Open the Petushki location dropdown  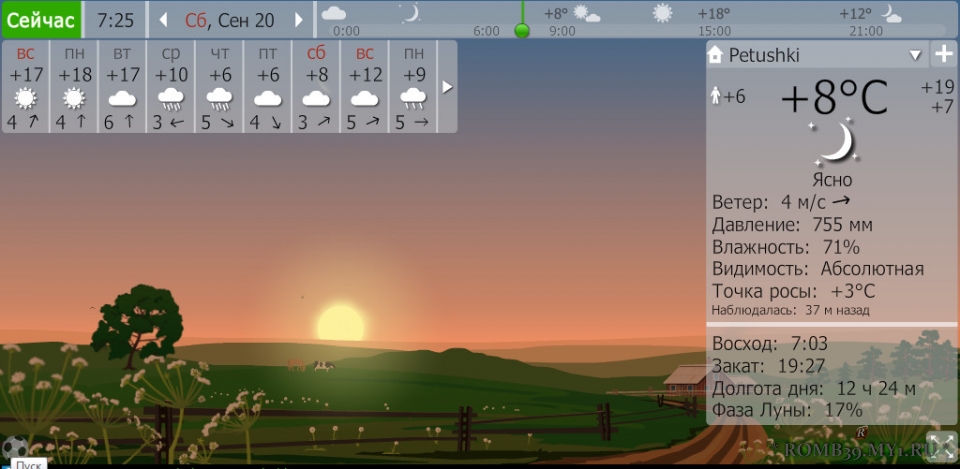[x=915, y=55]
